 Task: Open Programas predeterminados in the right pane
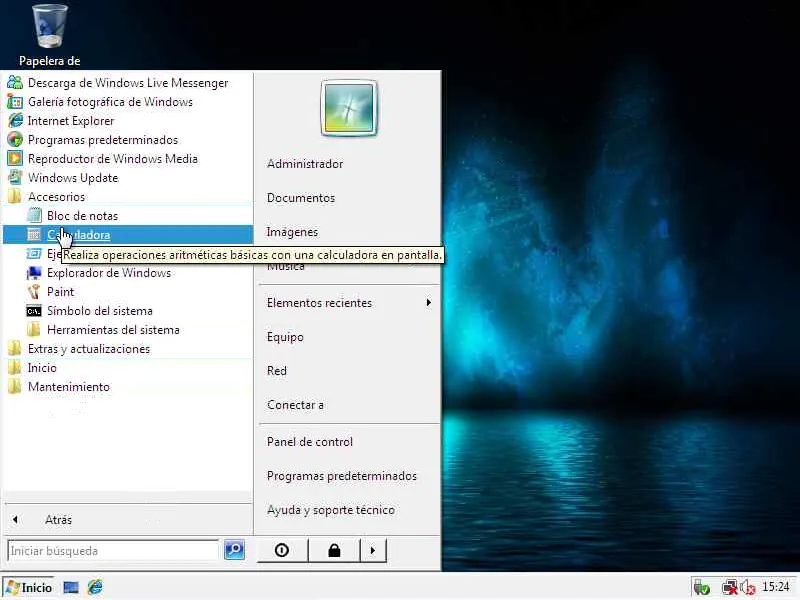(341, 476)
